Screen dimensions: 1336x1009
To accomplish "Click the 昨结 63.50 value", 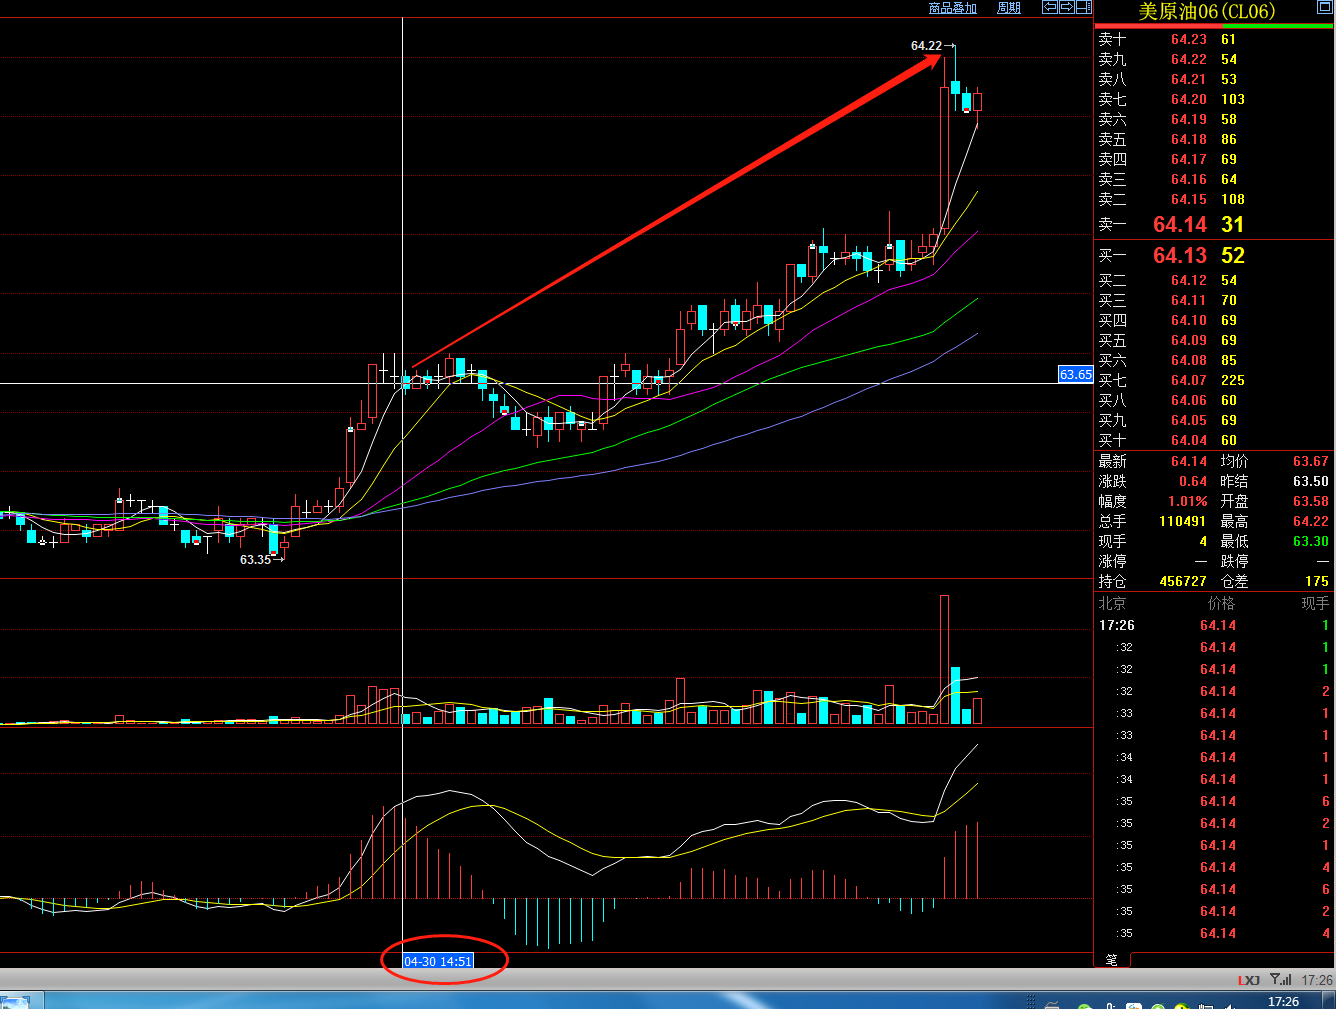I will pyautogui.click(x=1310, y=481).
